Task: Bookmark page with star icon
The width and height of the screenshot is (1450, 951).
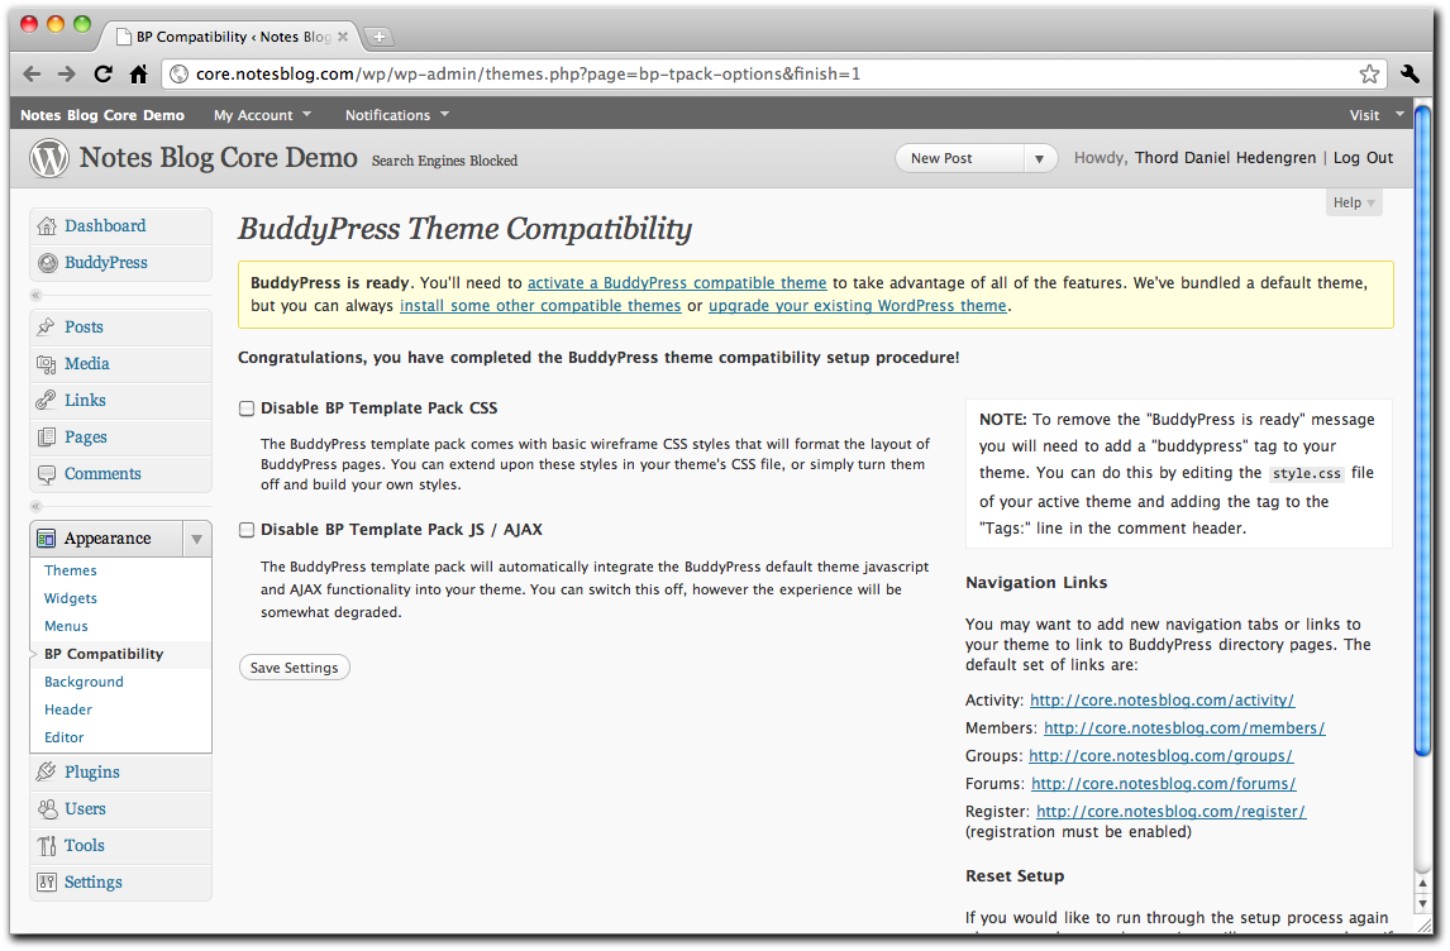Action: coord(1369,74)
